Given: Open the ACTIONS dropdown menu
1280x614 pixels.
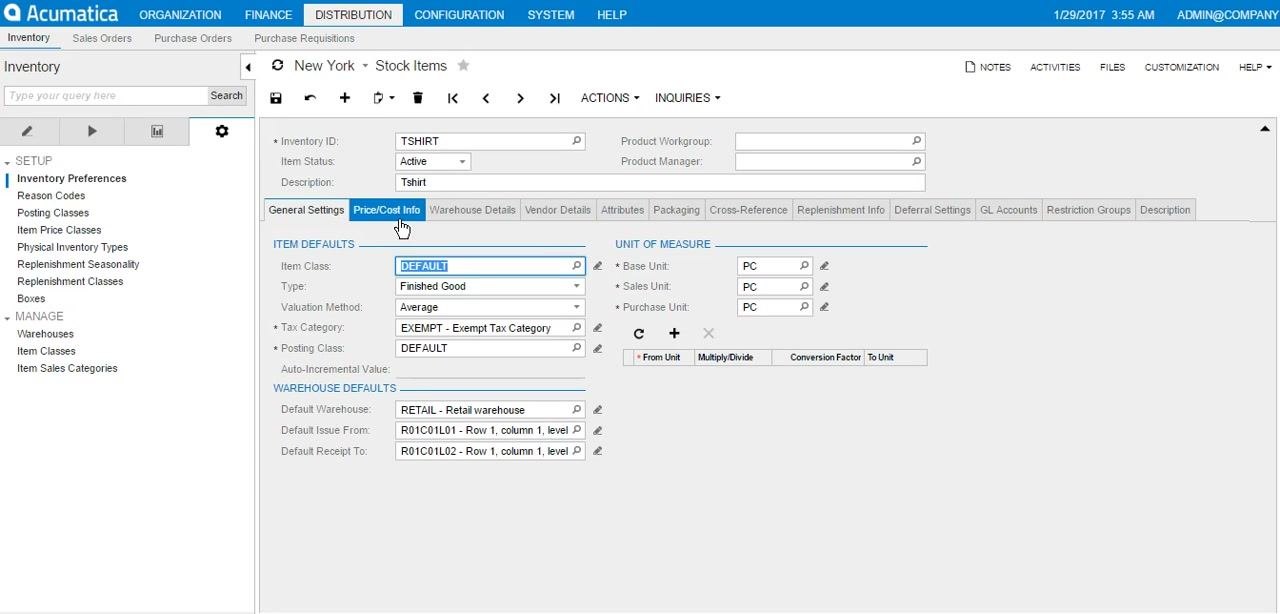Looking at the screenshot, I should pyautogui.click(x=610, y=98).
